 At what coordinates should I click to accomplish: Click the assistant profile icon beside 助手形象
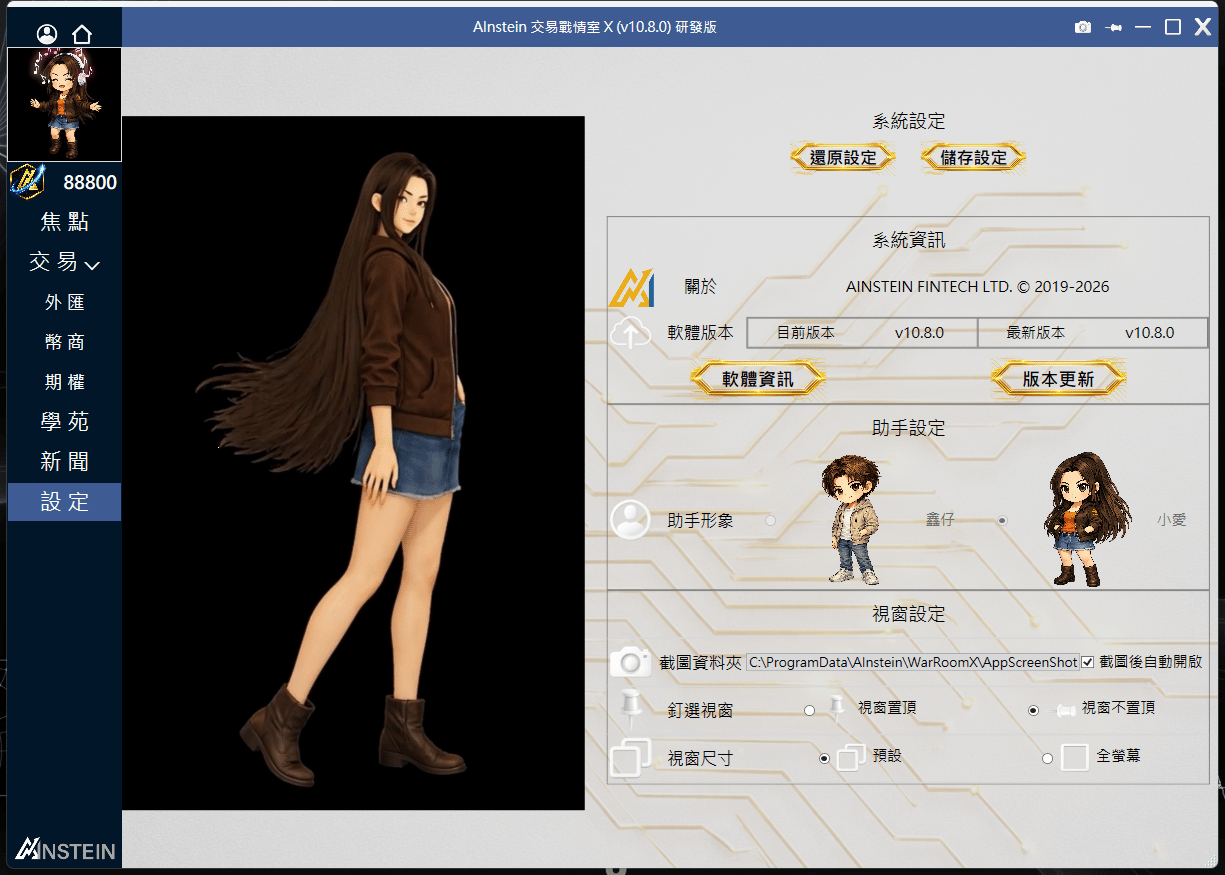click(630, 520)
